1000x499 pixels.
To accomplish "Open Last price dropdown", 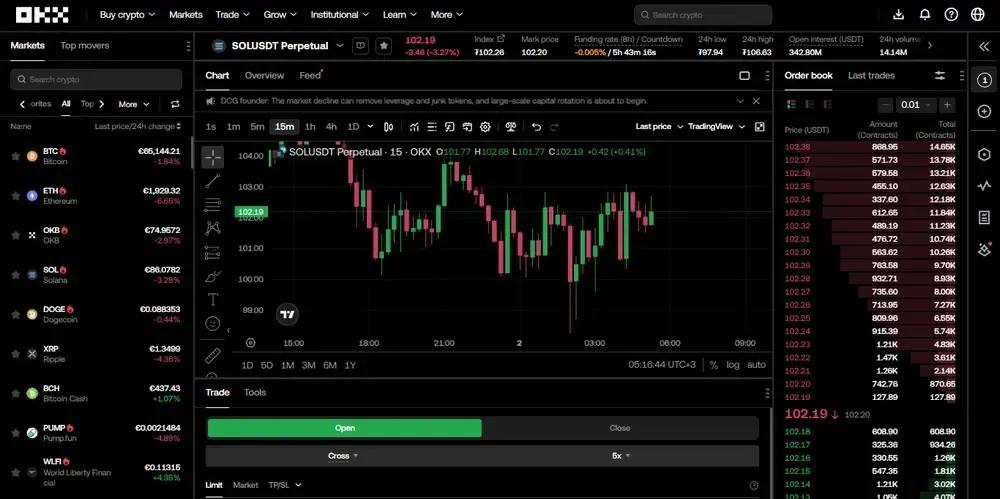I will tap(659, 127).
